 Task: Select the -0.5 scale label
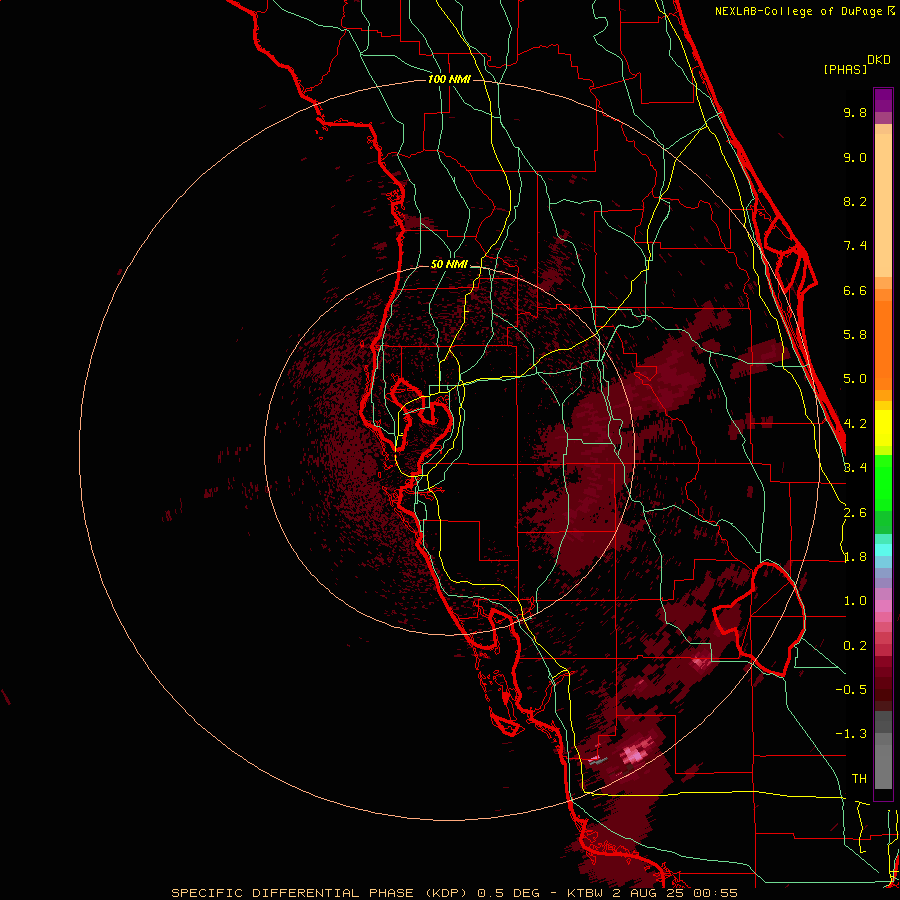[x=851, y=690]
